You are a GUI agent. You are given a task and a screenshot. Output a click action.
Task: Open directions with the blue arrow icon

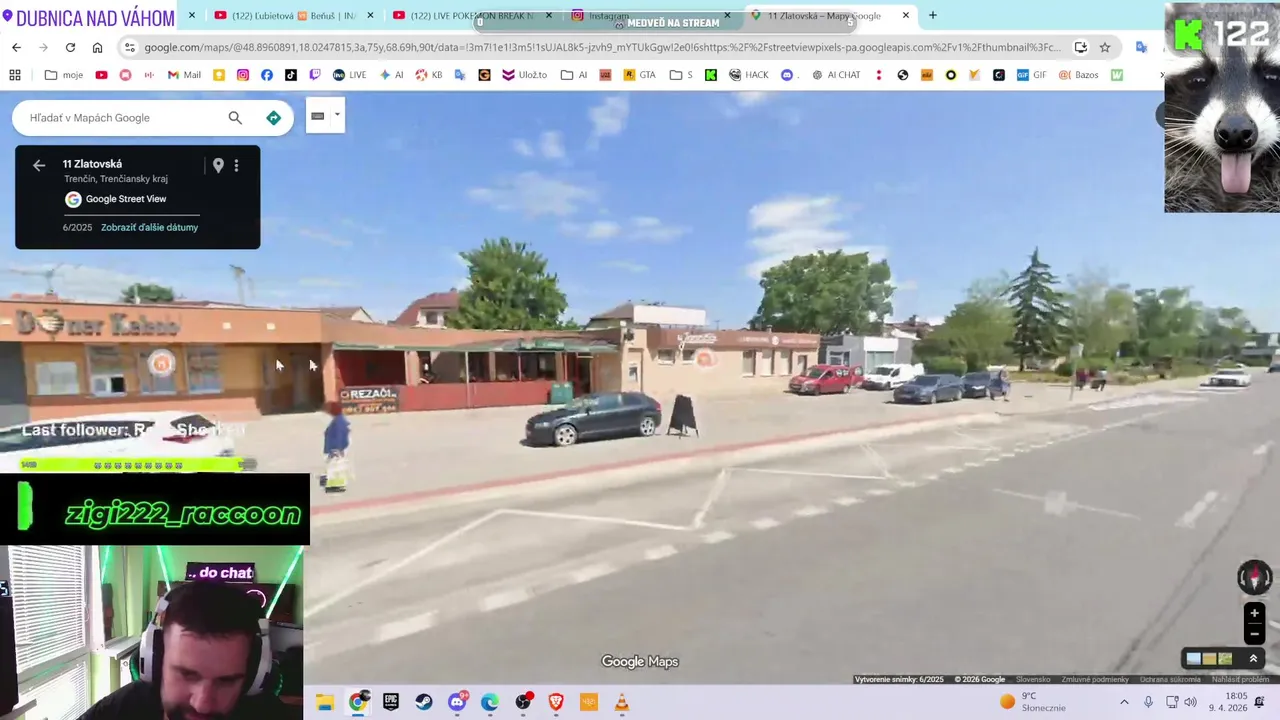pos(273,118)
